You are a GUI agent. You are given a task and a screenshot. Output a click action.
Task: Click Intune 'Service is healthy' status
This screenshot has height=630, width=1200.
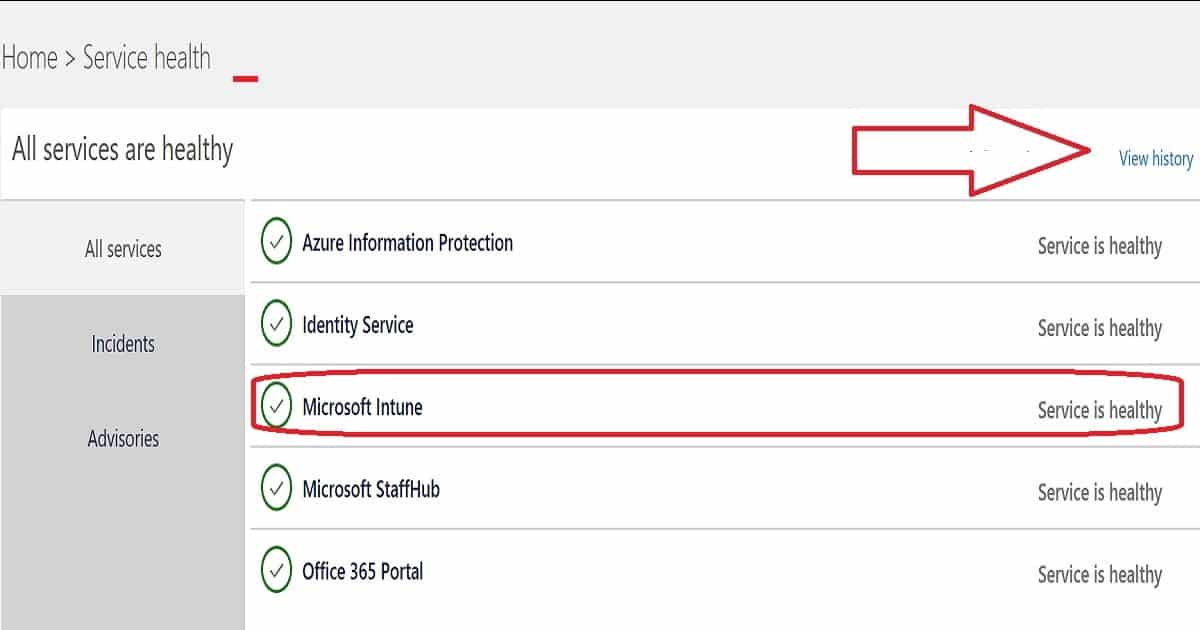point(1099,410)
